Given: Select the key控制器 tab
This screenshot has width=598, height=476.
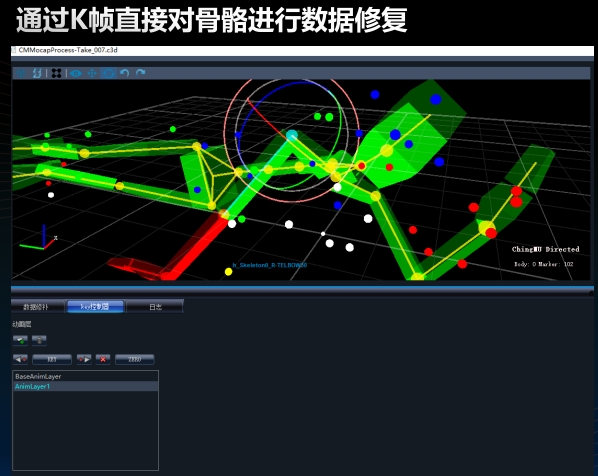Looking at the screenshot, I should coord(95,306).
